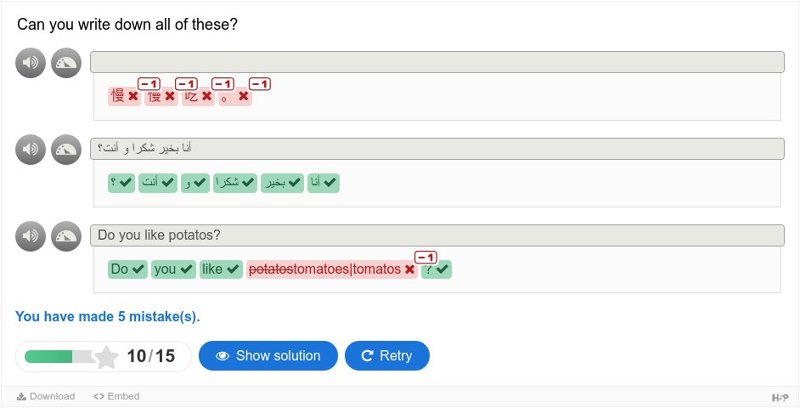This screenshot has height=408, width=800.
Task: Click the H5P logo icon
Action: [780, 398]
